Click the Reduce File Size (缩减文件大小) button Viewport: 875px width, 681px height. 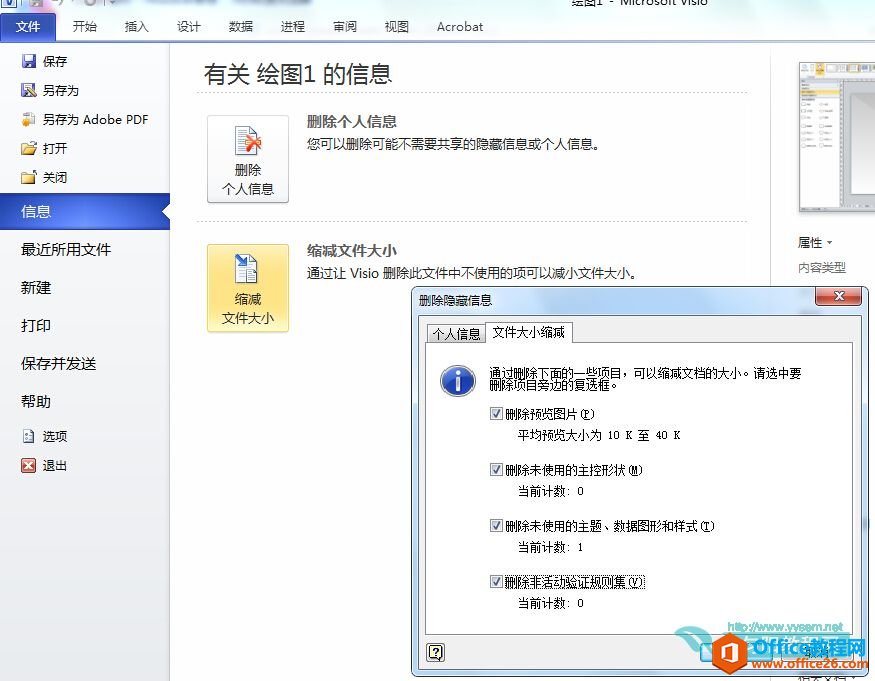click(x=248, y=288)
